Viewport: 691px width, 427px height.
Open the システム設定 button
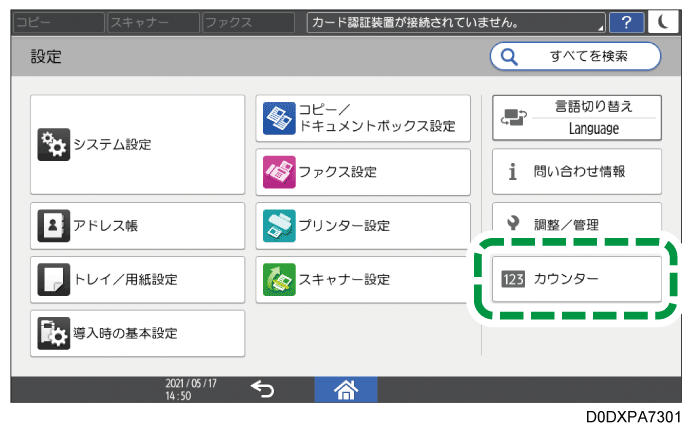pos(137,145)
